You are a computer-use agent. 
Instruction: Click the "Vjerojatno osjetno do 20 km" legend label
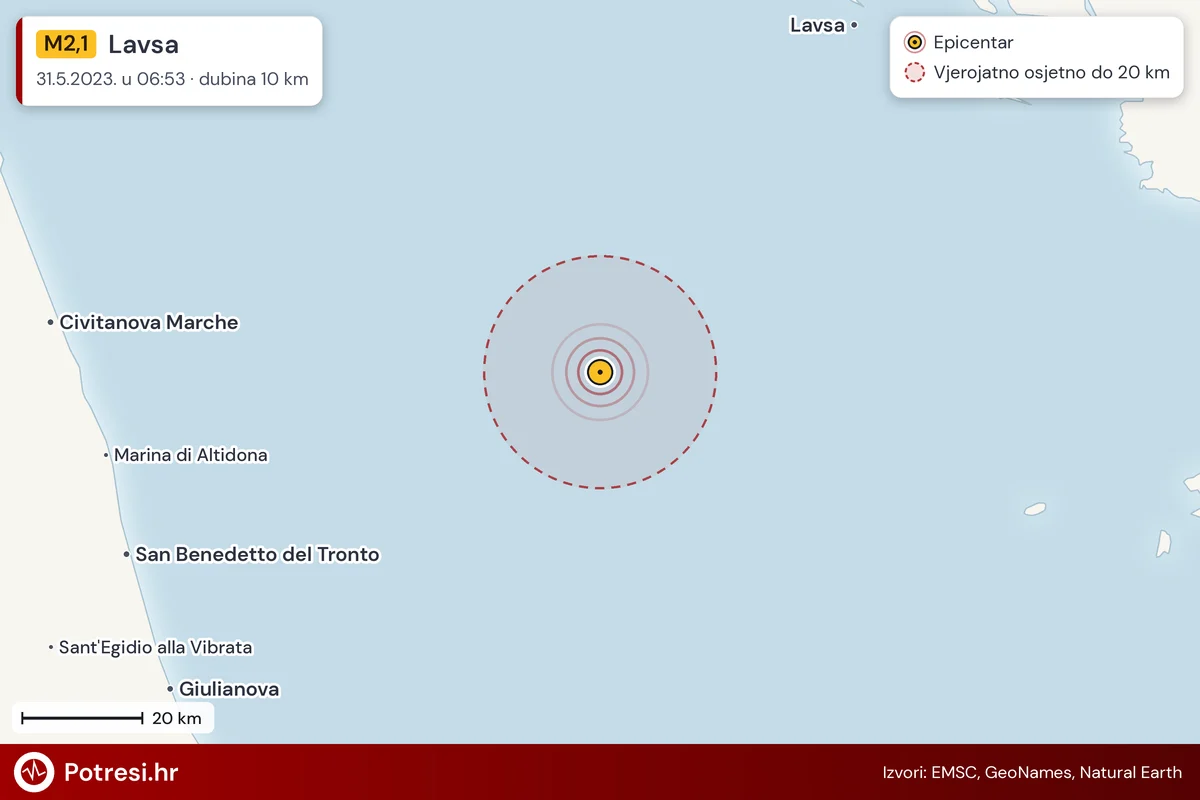(1051, 73)
